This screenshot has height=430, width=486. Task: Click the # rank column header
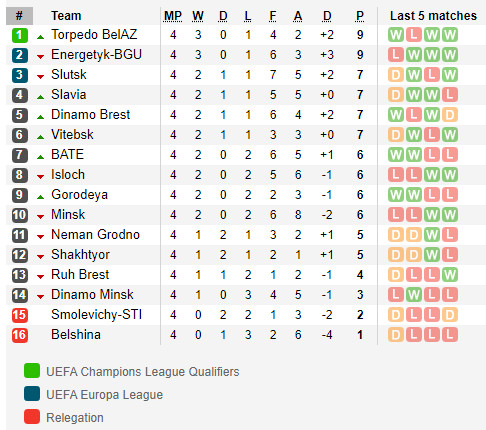pyautogui.click(x=19, y=16)
